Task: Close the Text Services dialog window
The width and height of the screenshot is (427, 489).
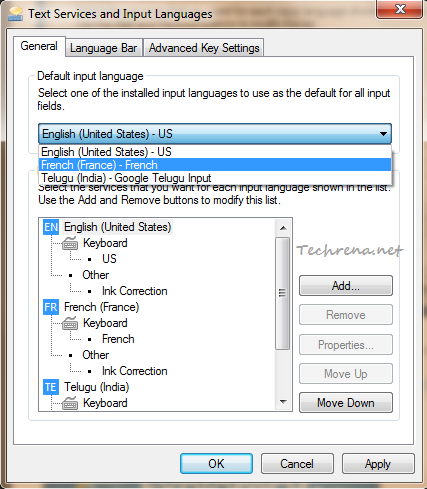Action: coord(400,9)
